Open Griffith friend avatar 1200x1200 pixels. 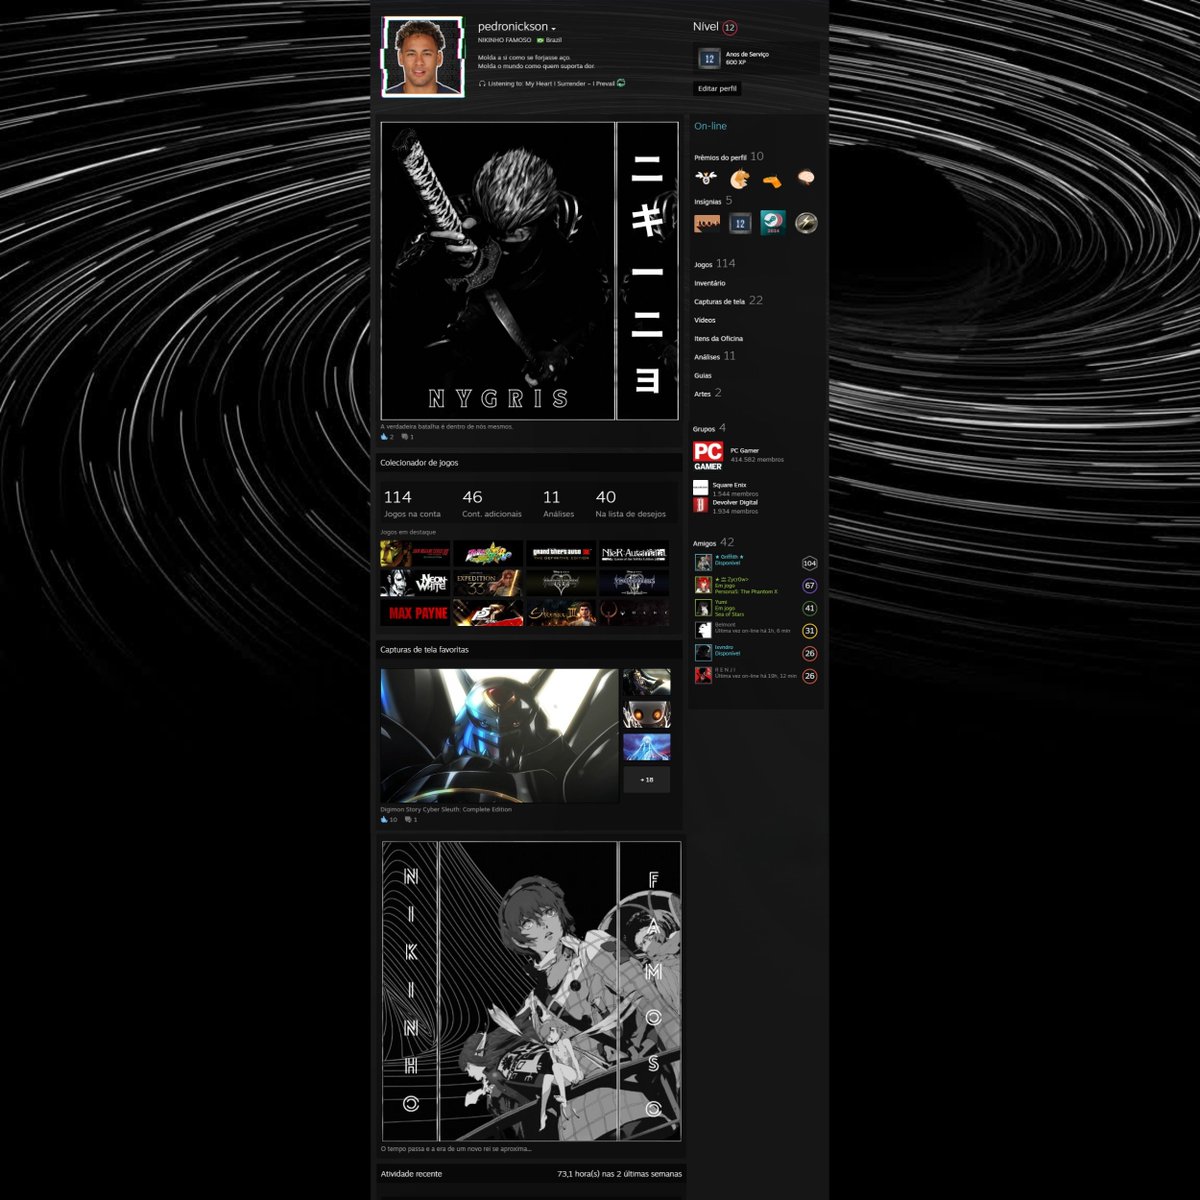703,562
